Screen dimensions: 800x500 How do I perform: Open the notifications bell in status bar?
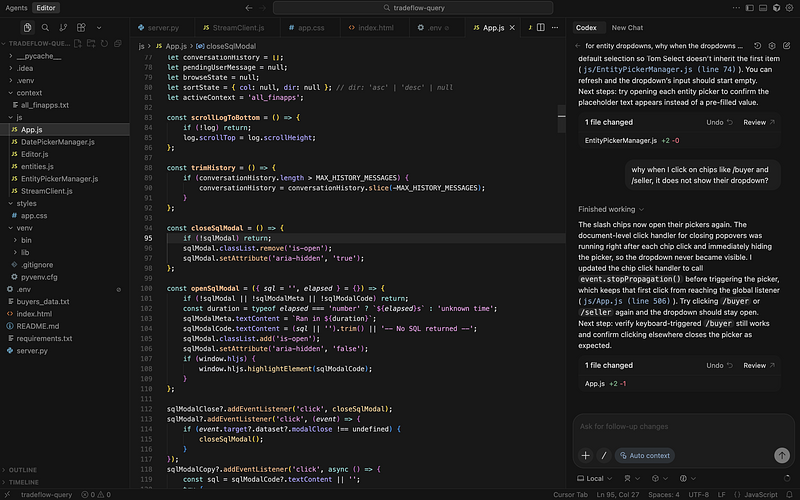787,494
